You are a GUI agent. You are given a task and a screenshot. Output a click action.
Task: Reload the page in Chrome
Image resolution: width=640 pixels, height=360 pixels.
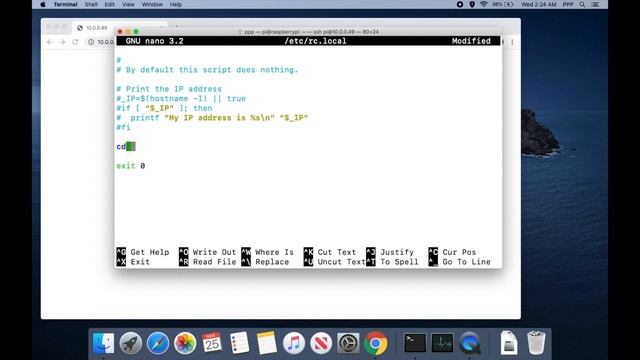coord(75,42)
